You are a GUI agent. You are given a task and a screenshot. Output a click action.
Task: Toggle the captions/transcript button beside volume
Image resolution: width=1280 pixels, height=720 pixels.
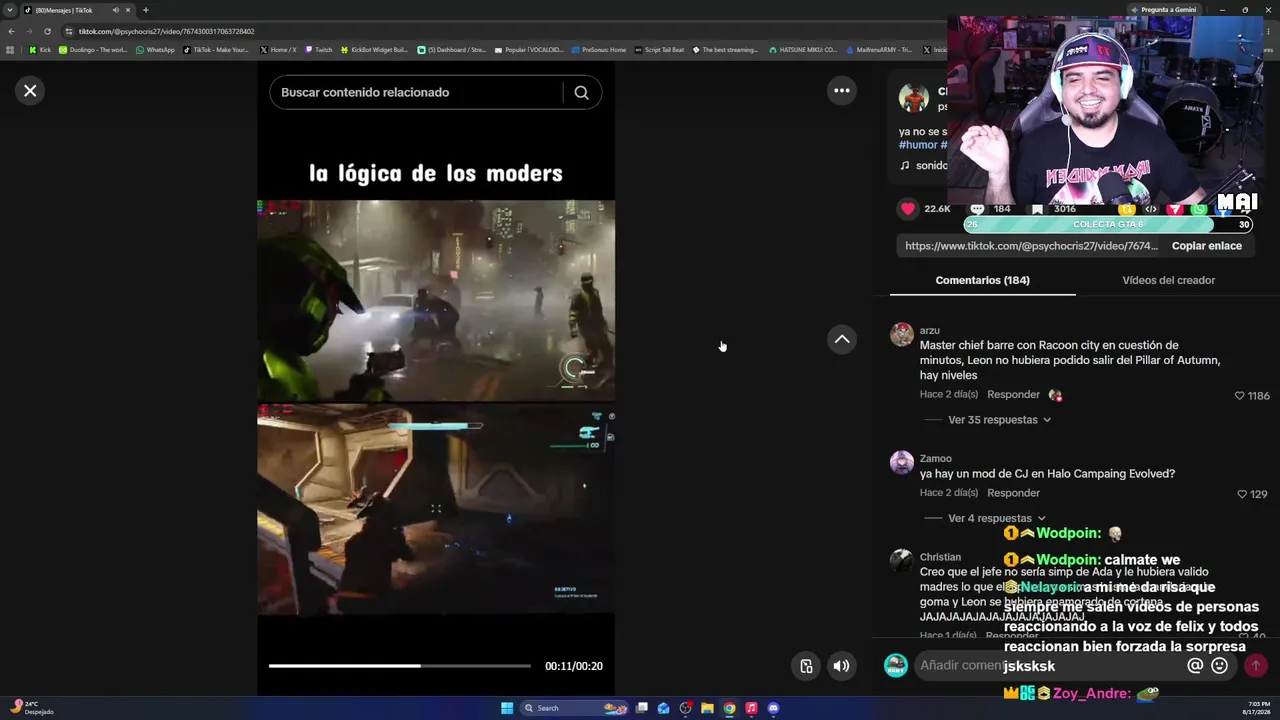coord(806,666)
